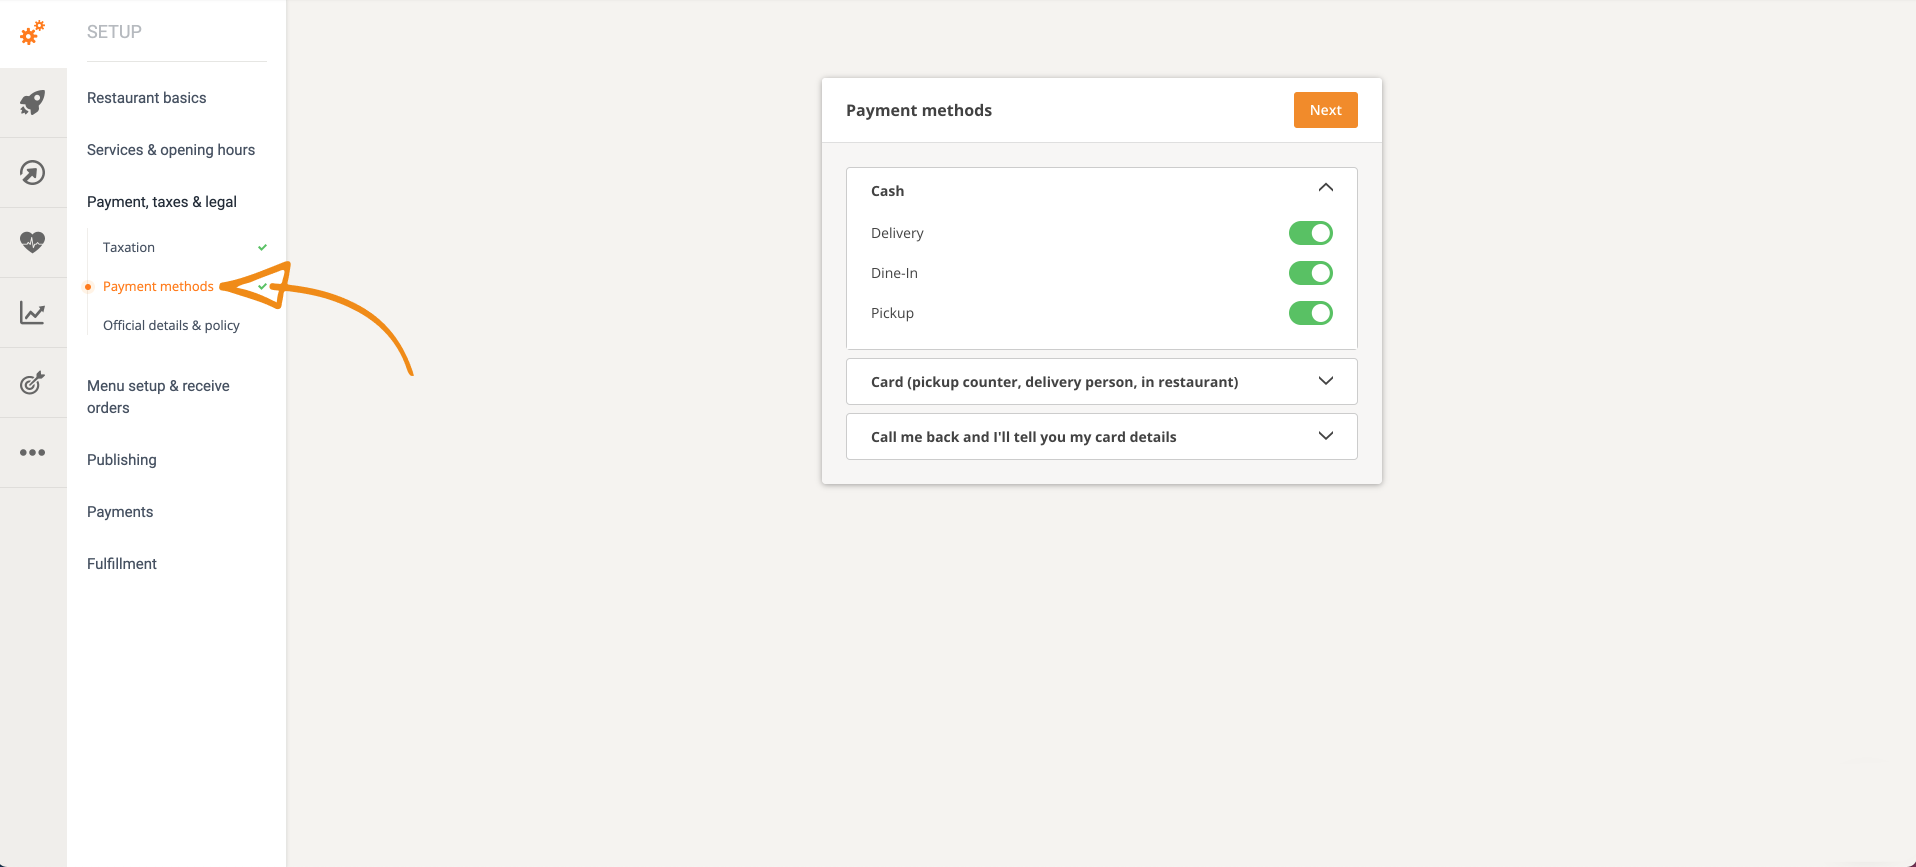Click the heart pulse icon
This screenshot has width=1916, height=867.
tap(33, 242)
